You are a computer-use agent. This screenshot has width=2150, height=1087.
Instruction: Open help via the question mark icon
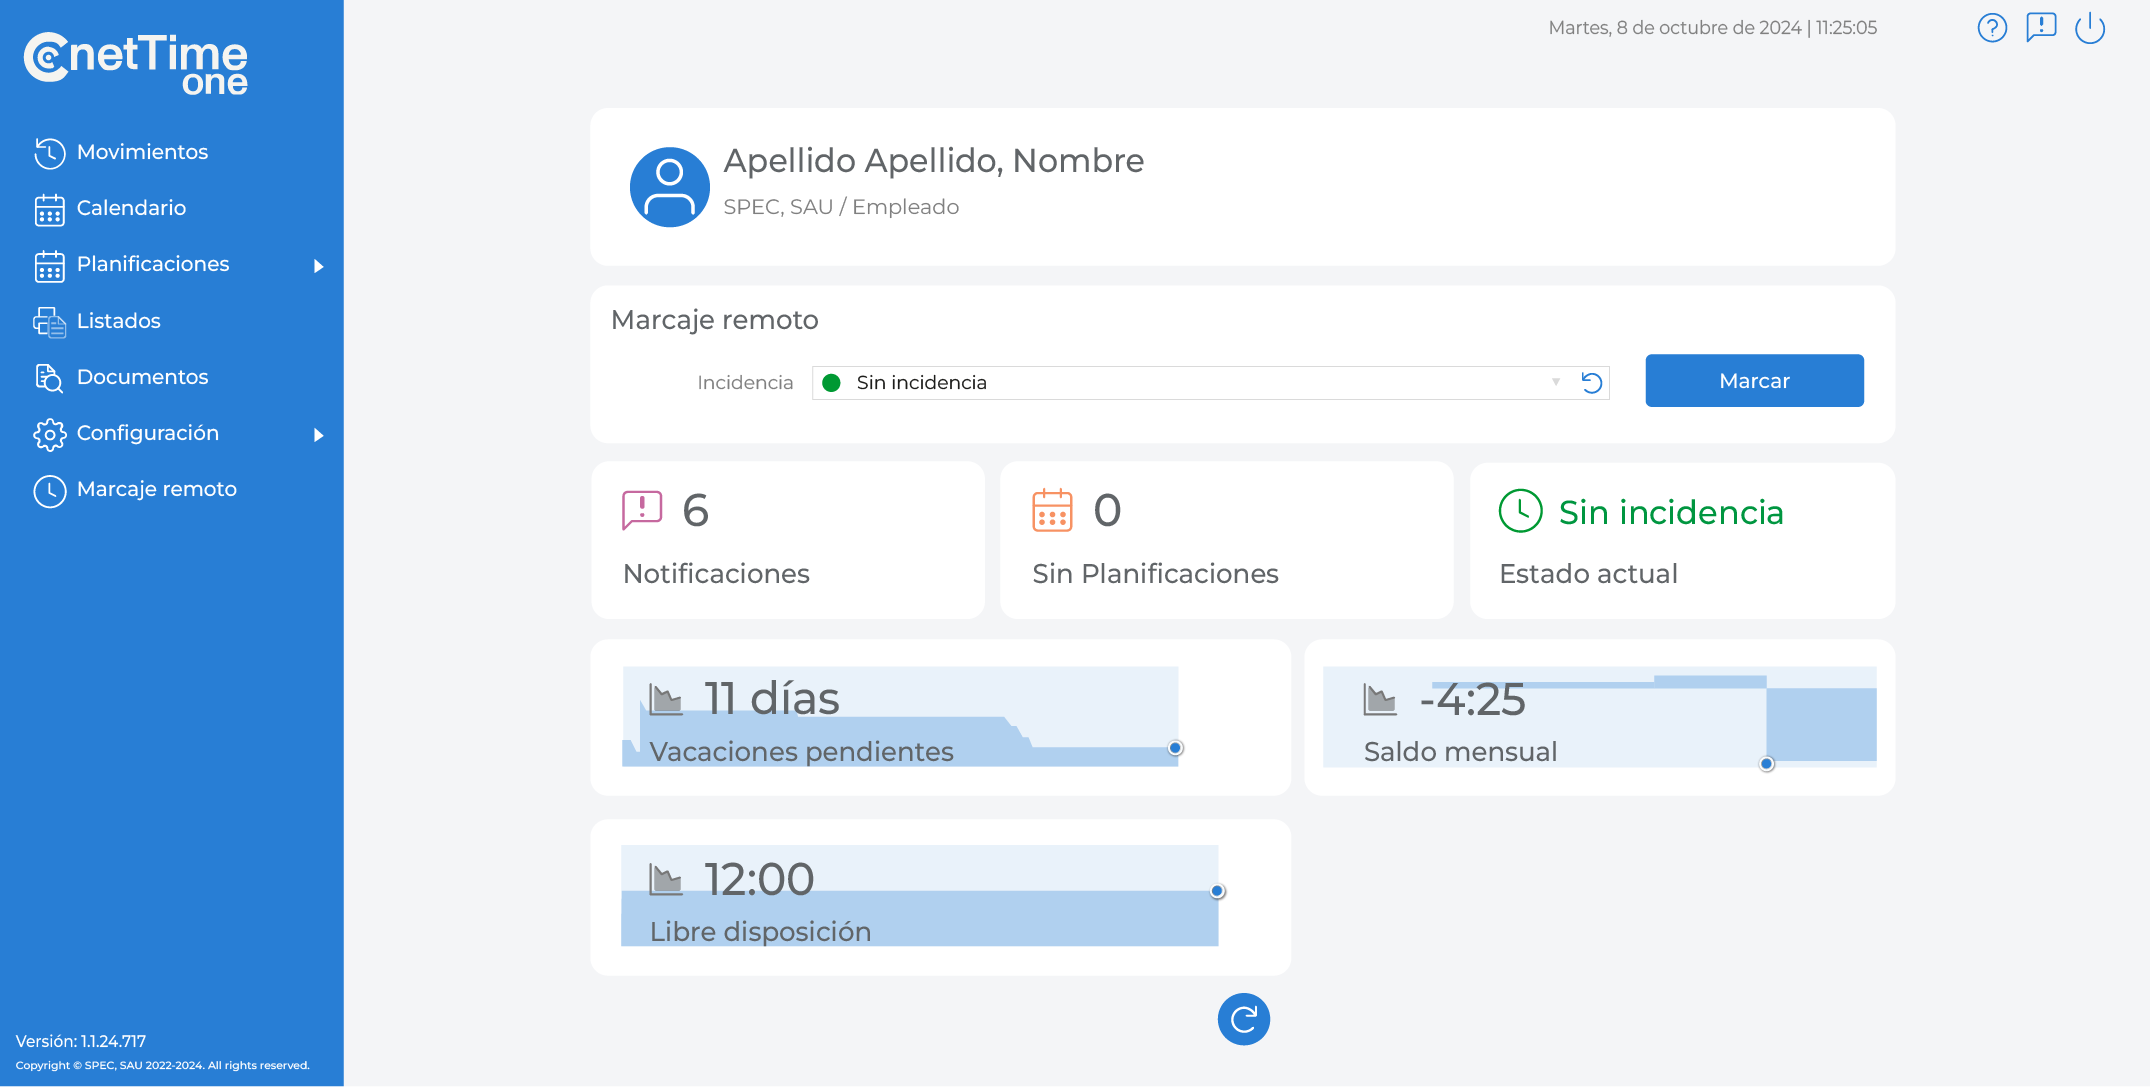coord(1992,28)
